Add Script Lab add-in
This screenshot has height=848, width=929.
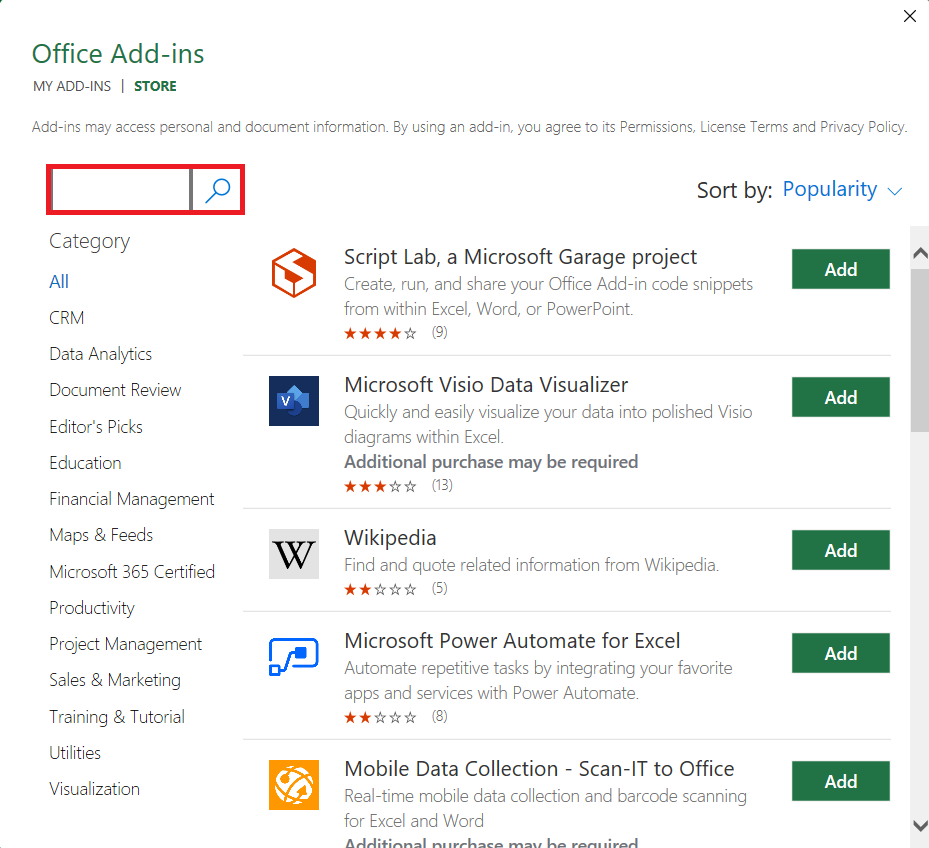click(841, 269)
